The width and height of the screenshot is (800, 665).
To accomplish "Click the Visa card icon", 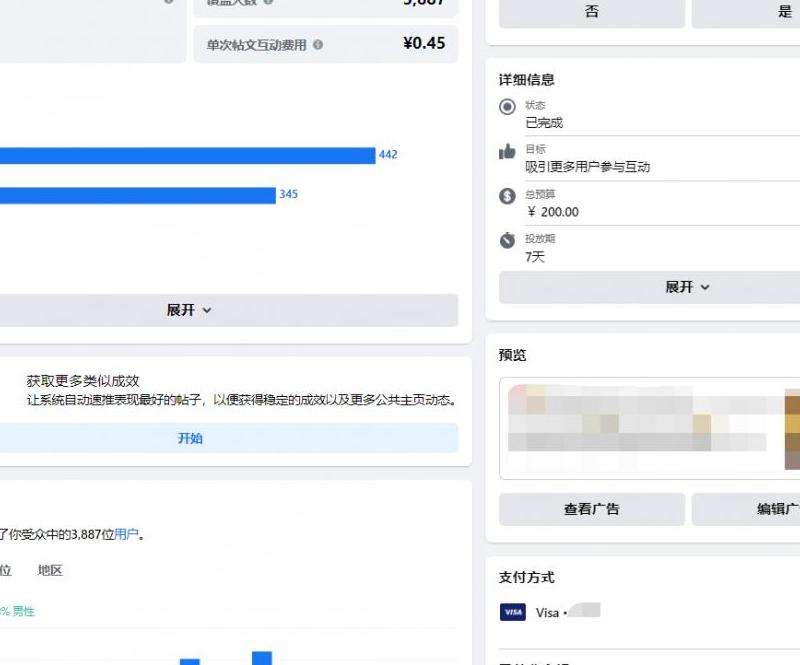I will click(513, 612).
